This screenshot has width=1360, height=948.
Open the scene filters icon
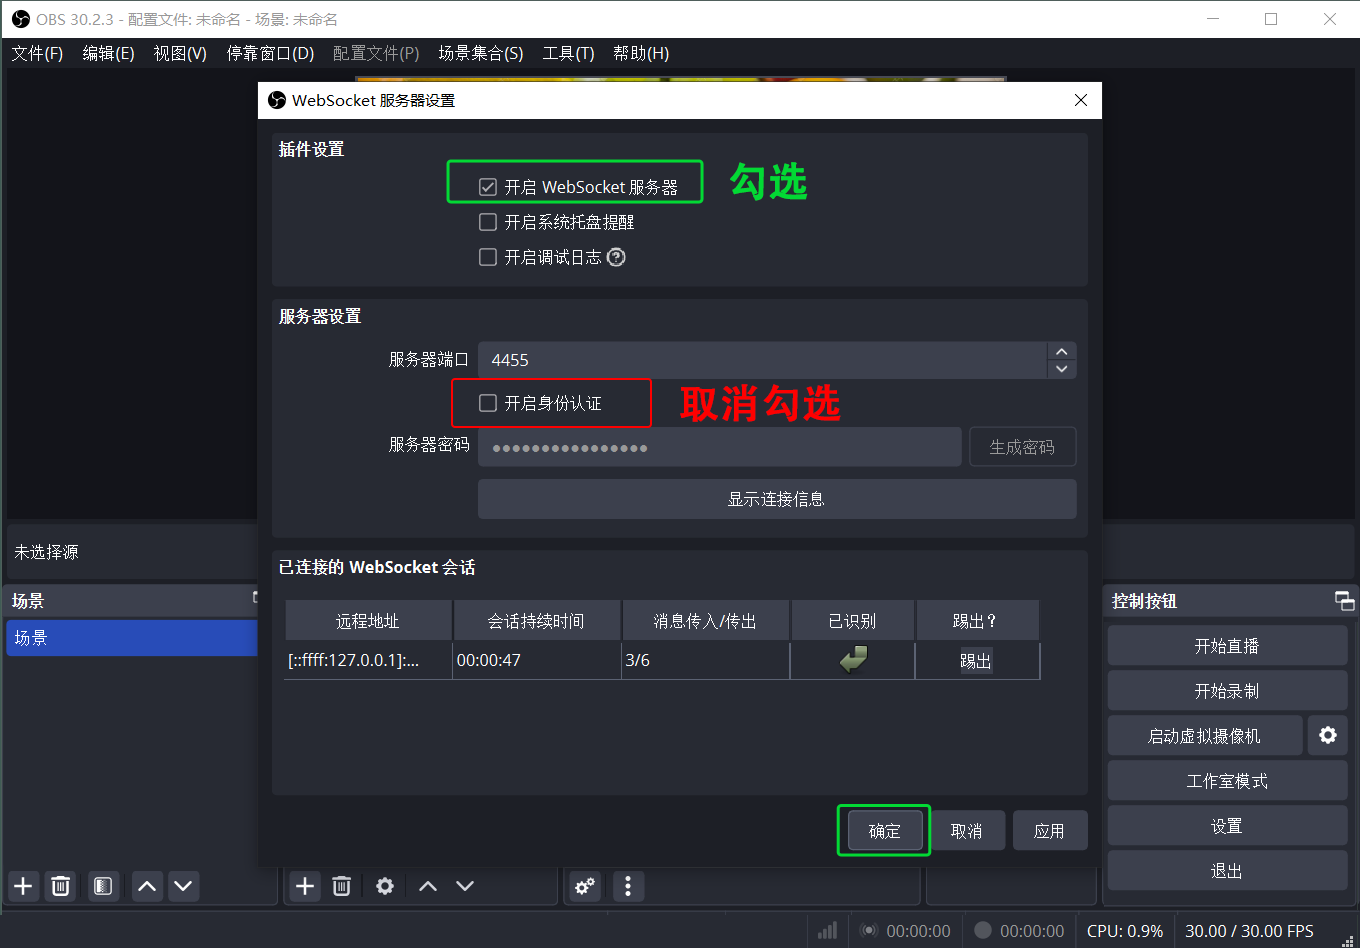(102, 886)
